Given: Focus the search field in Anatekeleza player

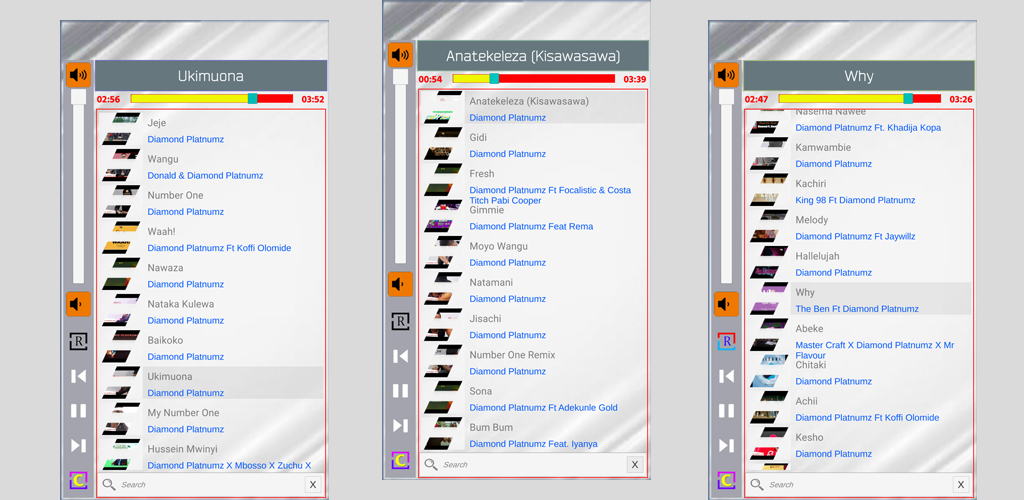Looking at the screenshot, I should click(x=532, y=464).
